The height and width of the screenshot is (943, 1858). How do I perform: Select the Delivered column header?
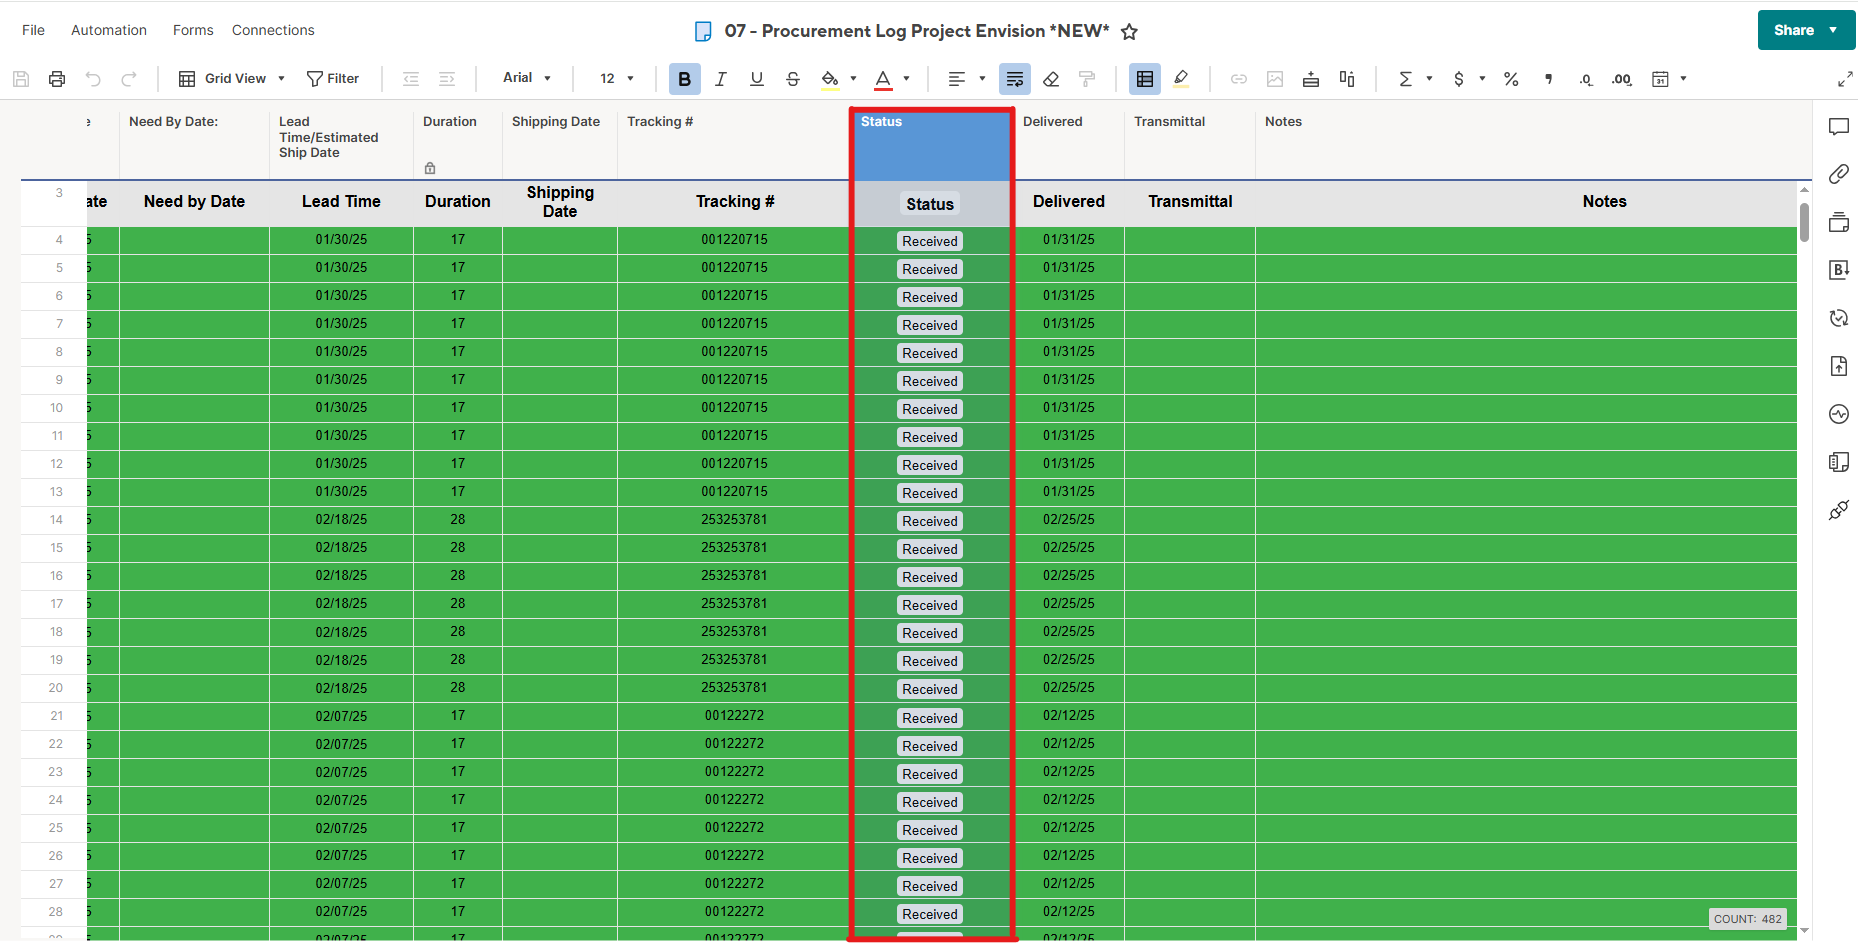pyautogui.click(x=1052, y=122)
